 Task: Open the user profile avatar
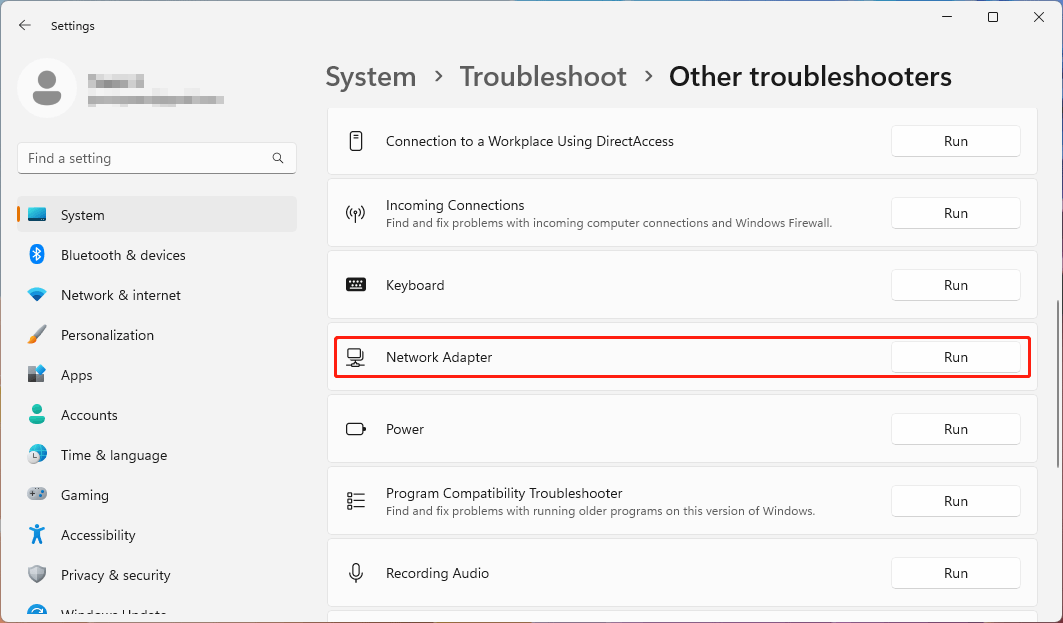pos(47,88)
